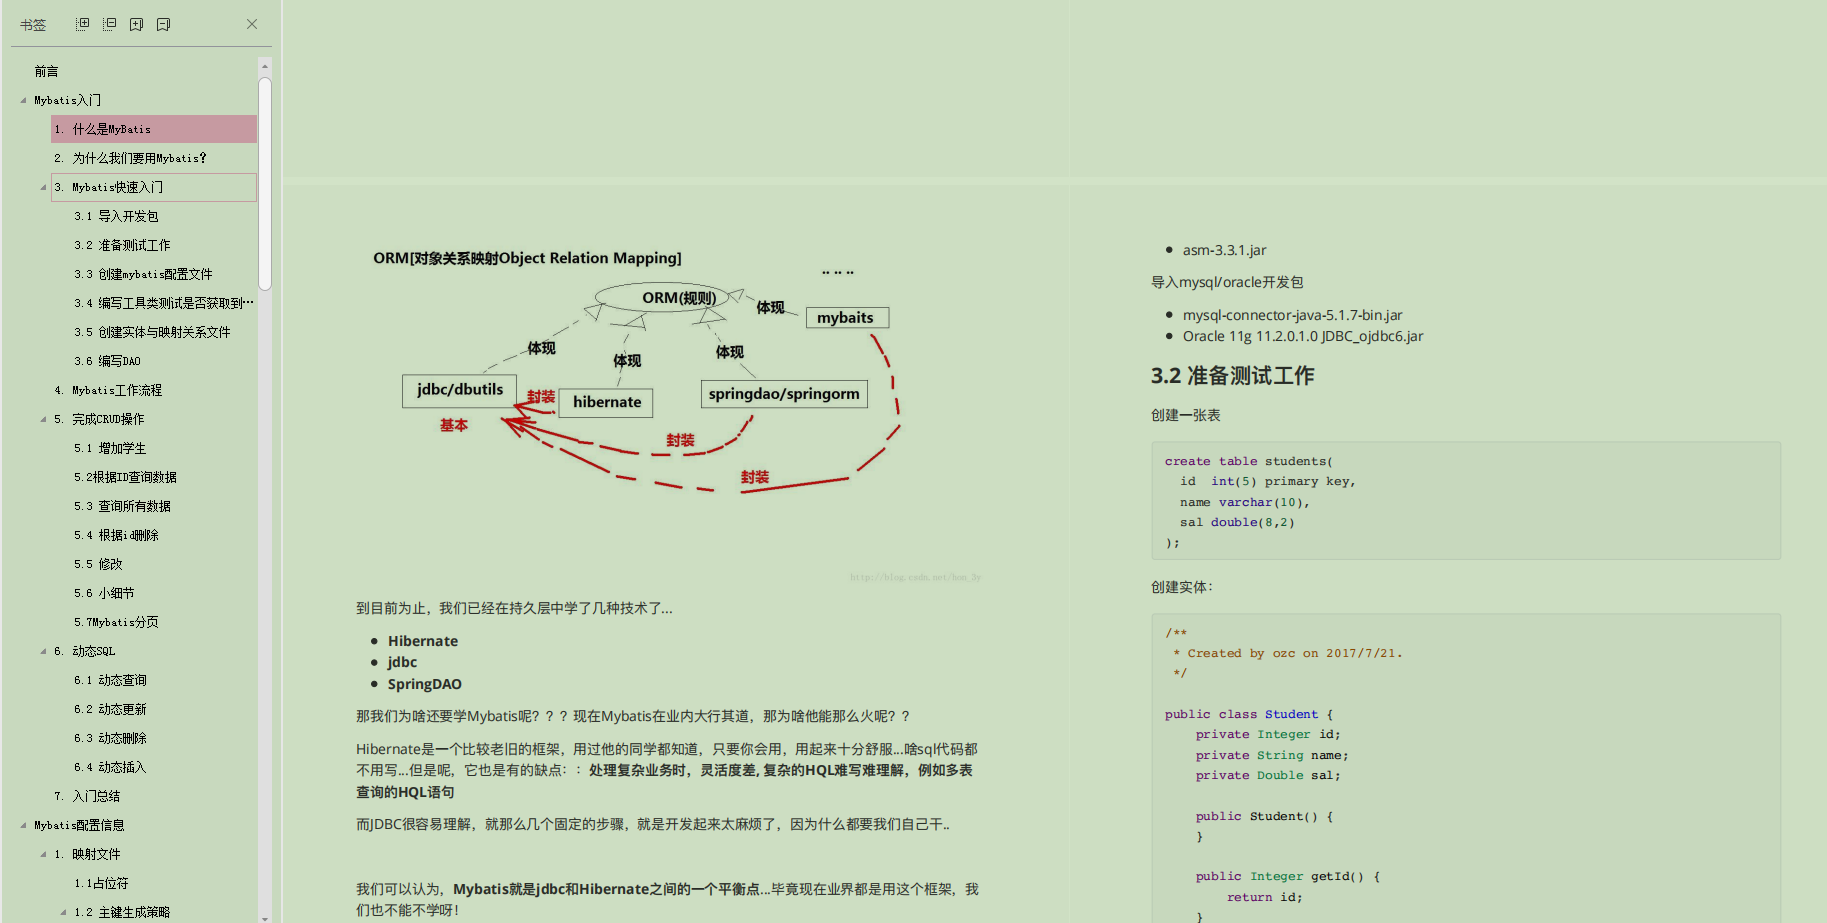Click the create table students code line
This screenshot has width=1827, height=923.
click(x=1248, y=461)
